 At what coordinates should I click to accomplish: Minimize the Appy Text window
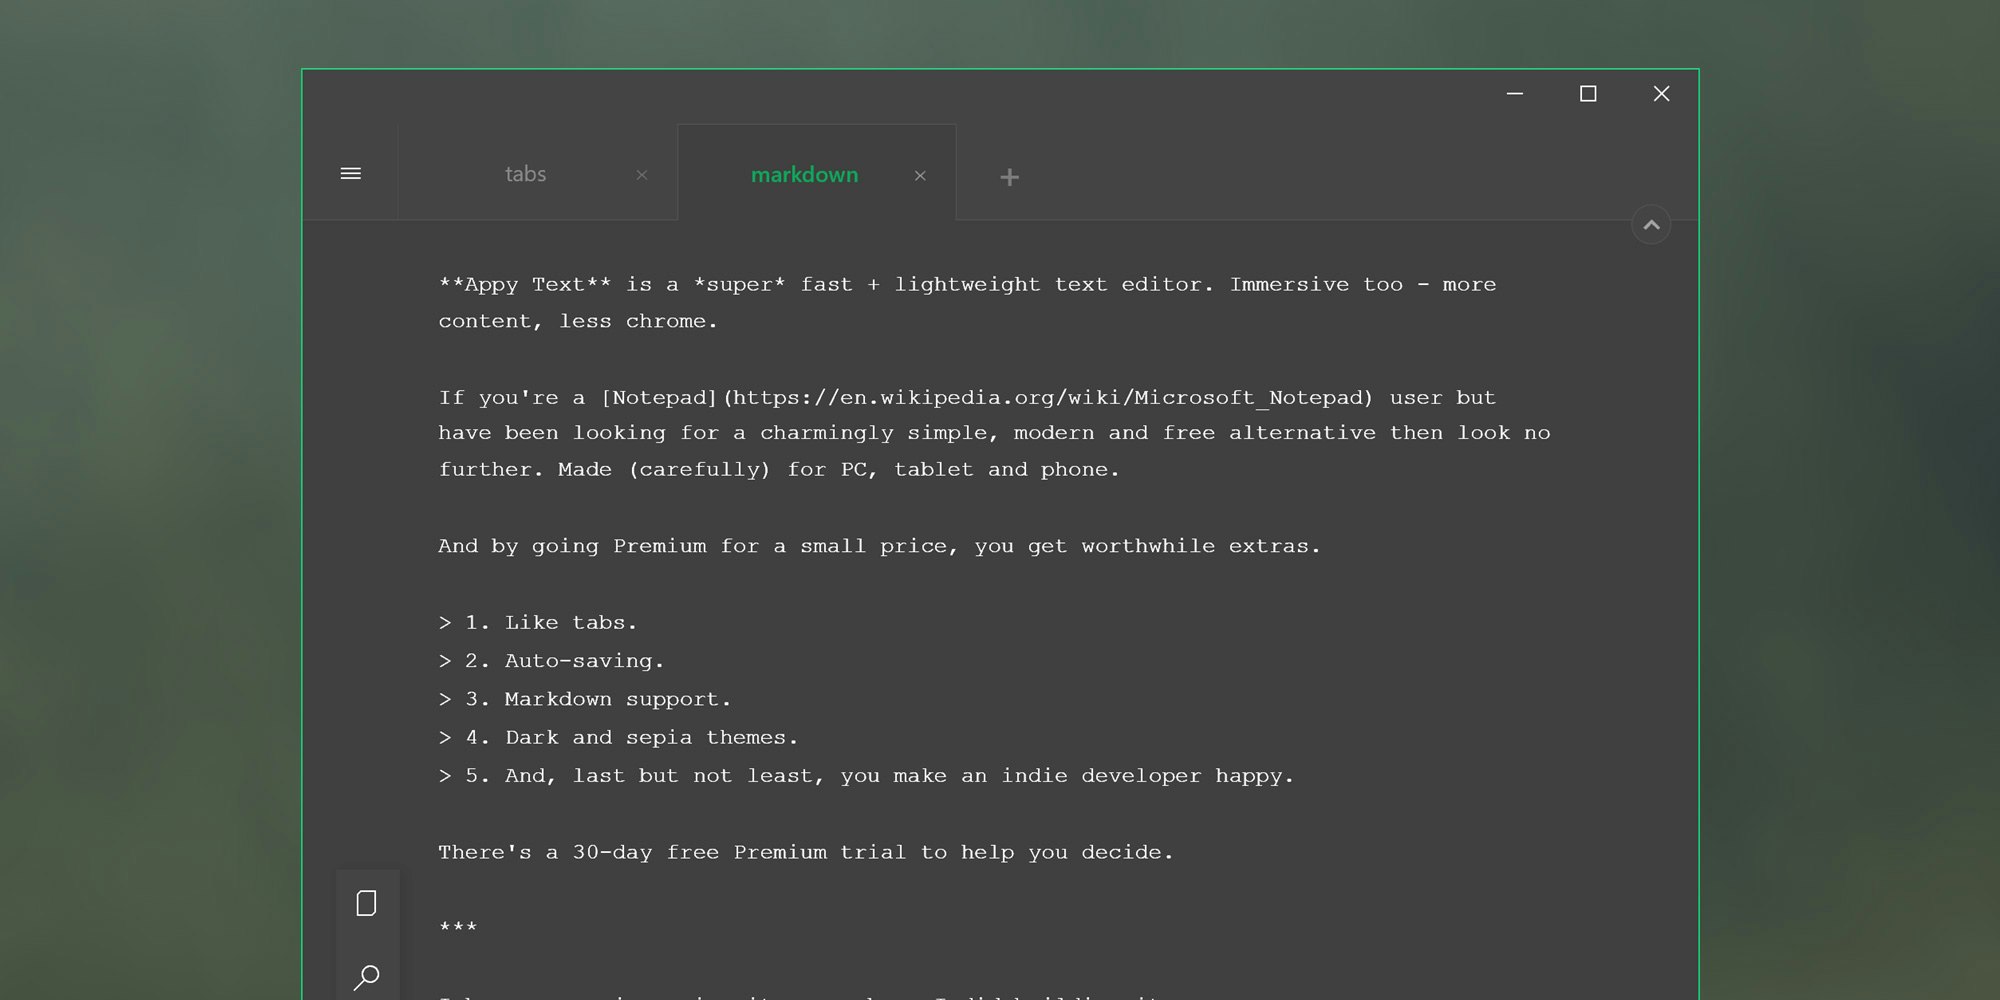click(1515, 93)
